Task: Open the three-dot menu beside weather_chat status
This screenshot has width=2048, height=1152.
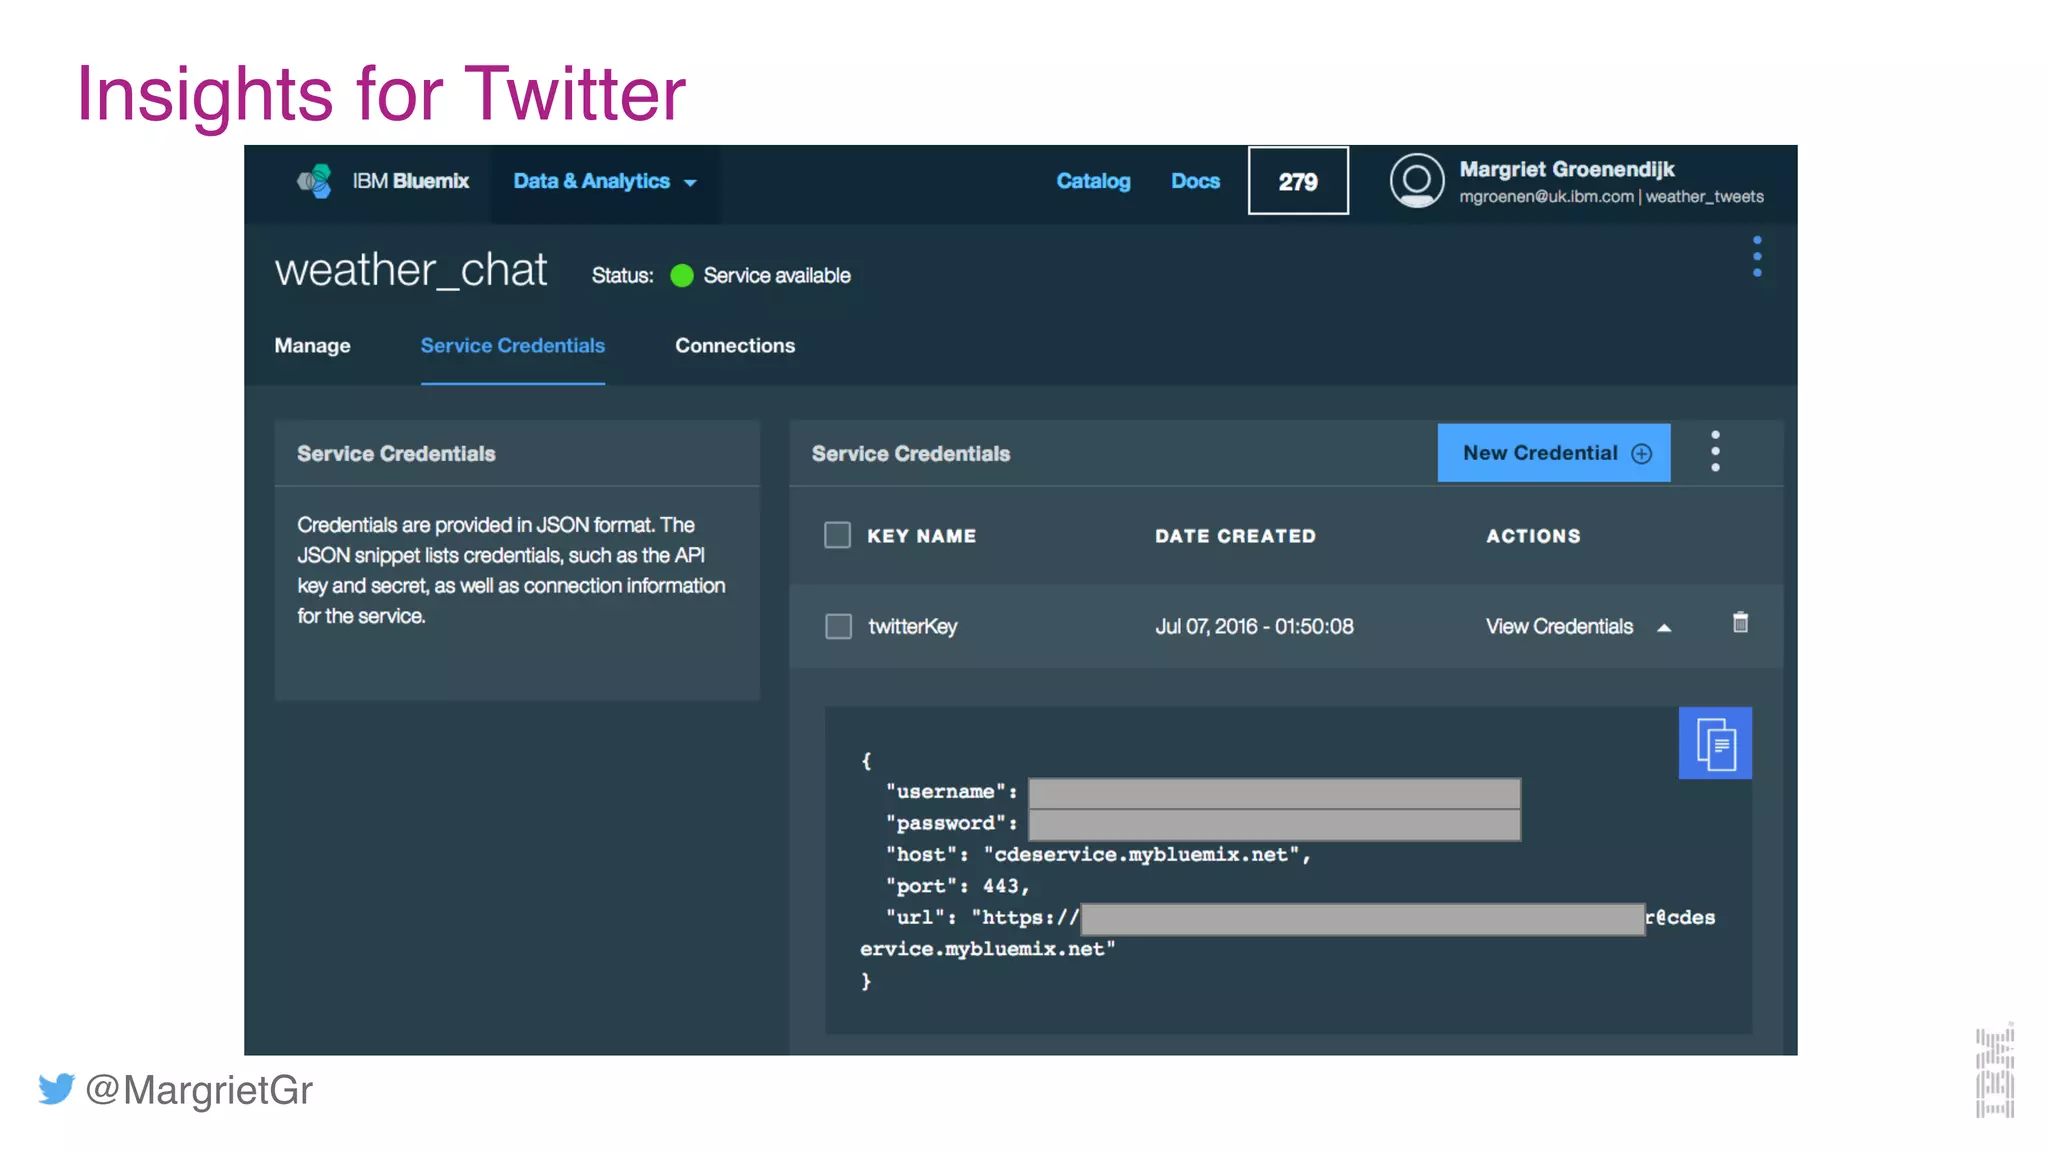Action: click(1757, 257)
